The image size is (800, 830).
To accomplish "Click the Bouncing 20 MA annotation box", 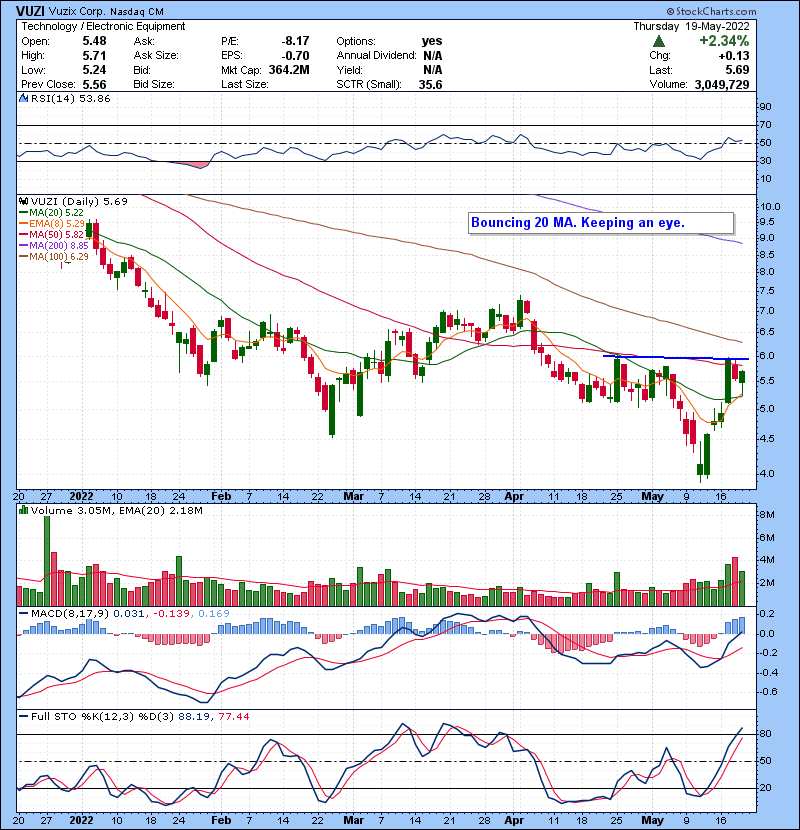I will click(601, 223).
